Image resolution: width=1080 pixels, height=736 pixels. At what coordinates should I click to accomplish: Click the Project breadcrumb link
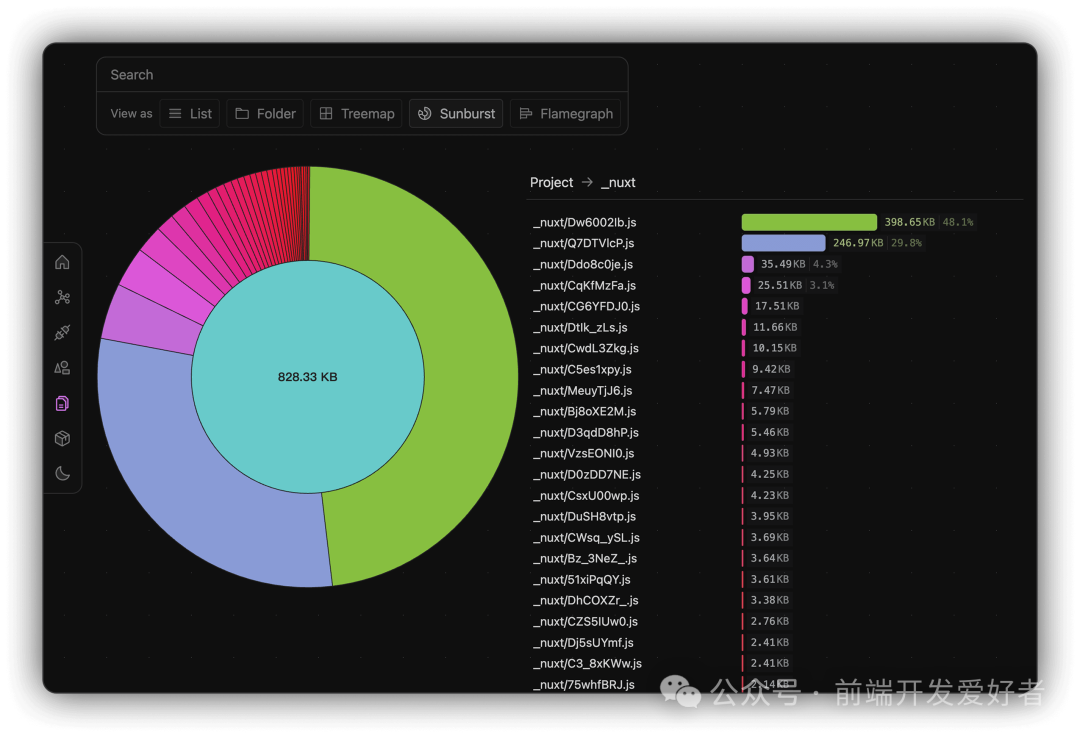[x=551, y=183]
